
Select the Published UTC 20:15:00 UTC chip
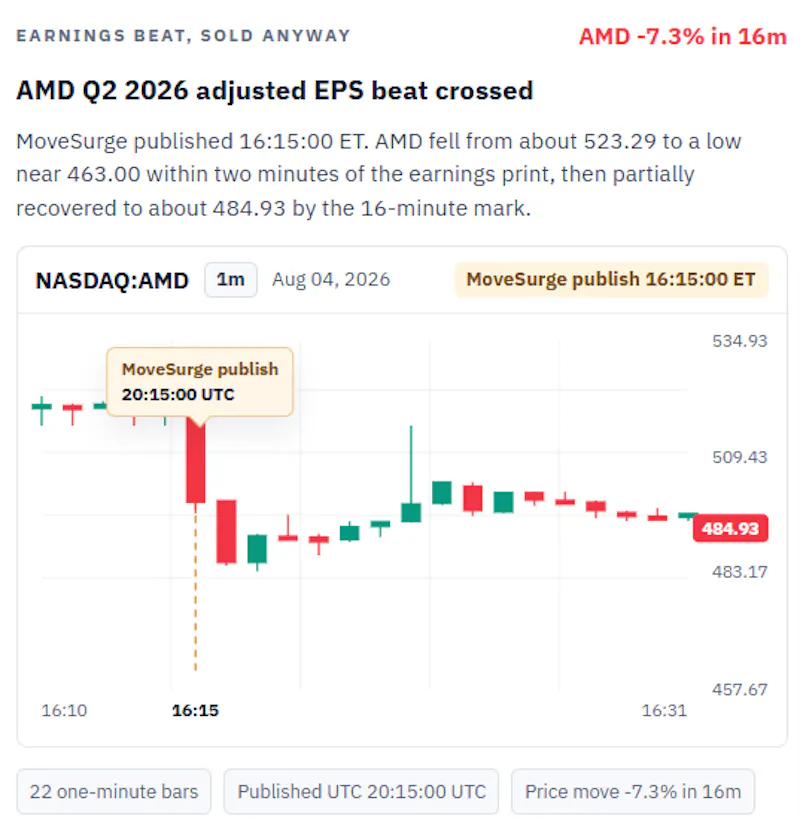361,792
